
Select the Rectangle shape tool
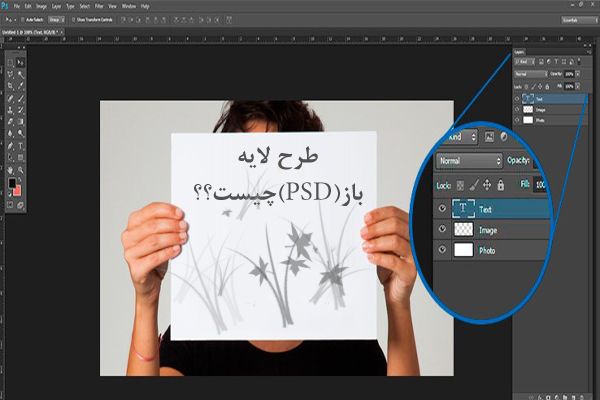21,157
